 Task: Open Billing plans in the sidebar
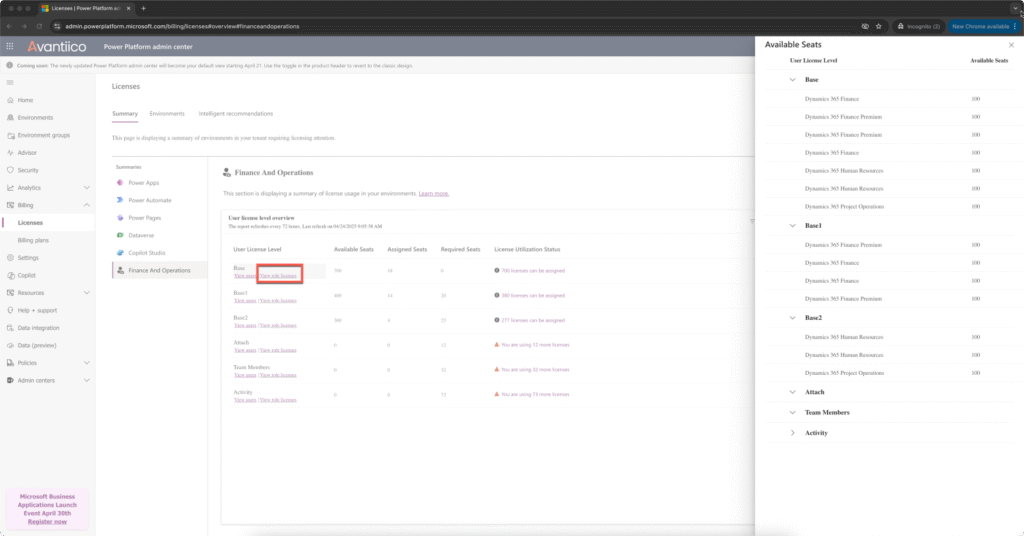tap(33, 240)
